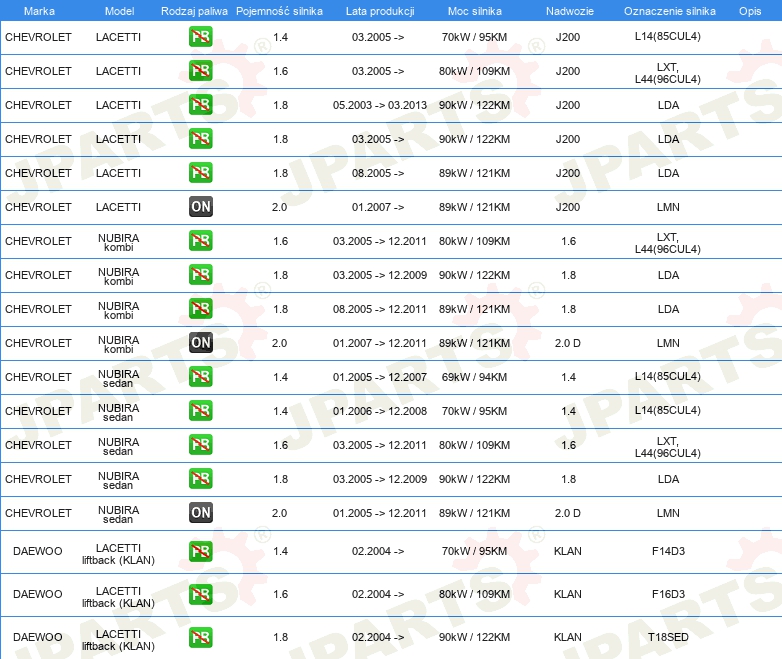The image size is (782, 659).
Task: Click 70kW / 95KM in the Daewoo F14D3 row
Action: click(x=474, y=551)
